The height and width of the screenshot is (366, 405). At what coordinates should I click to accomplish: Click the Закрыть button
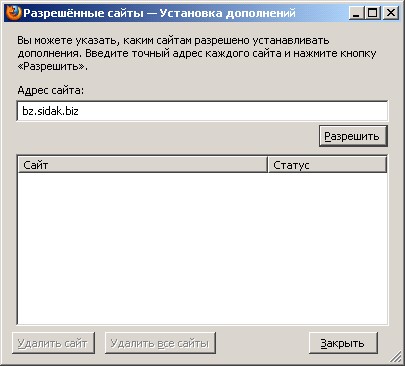coord(343,343)
